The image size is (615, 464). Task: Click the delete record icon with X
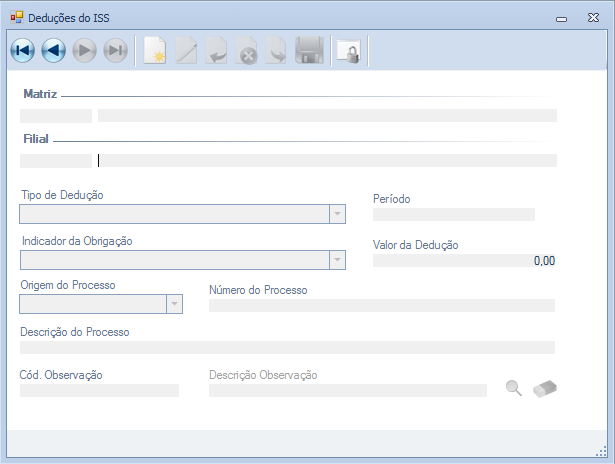click(247, 52)
